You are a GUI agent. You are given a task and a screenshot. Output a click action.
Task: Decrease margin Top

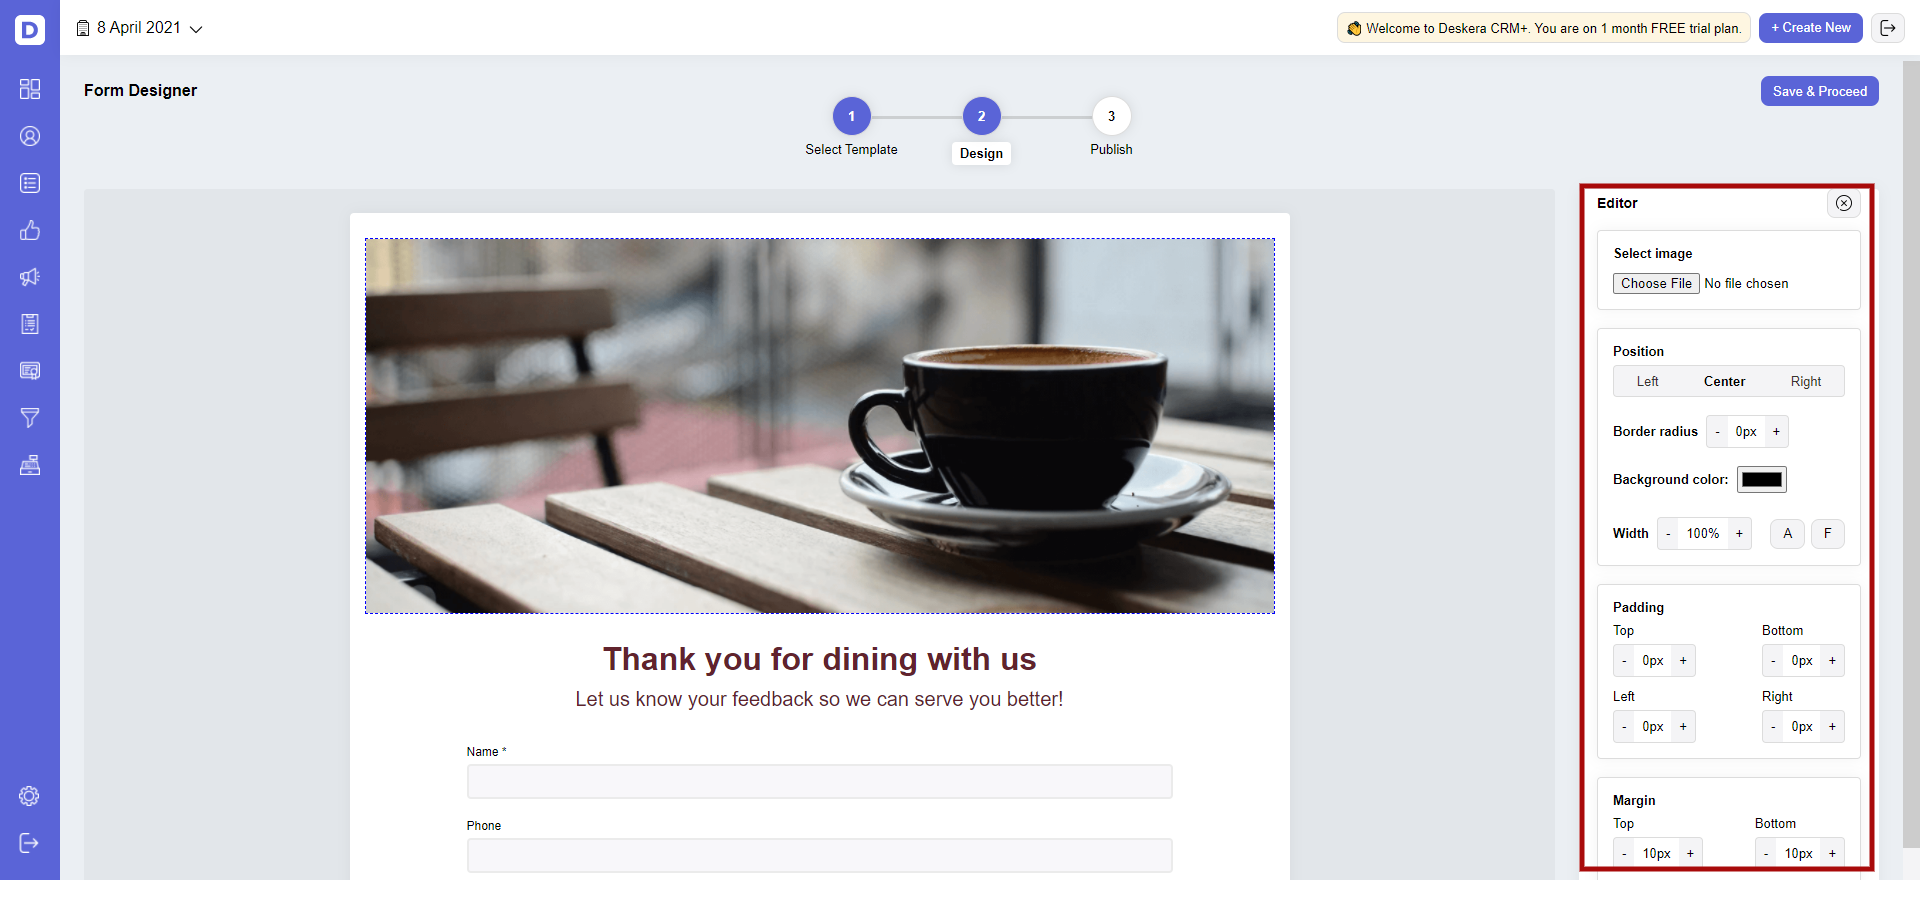pyautogui.click(x=1624, y=854)
